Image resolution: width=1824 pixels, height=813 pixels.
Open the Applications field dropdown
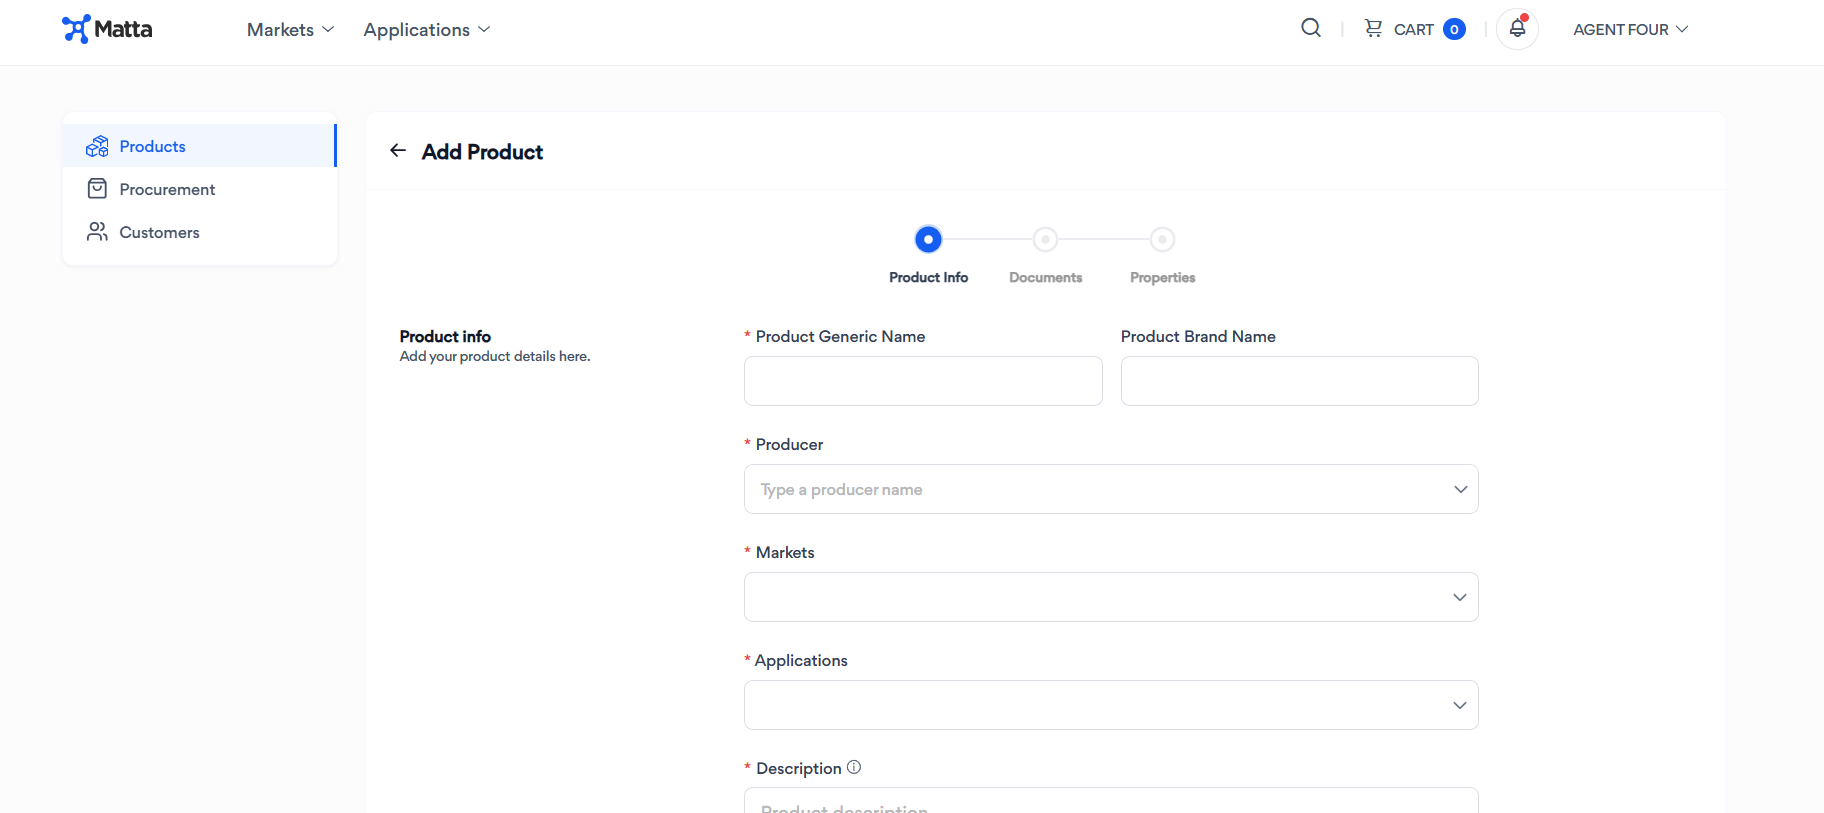coord(1111,705)
